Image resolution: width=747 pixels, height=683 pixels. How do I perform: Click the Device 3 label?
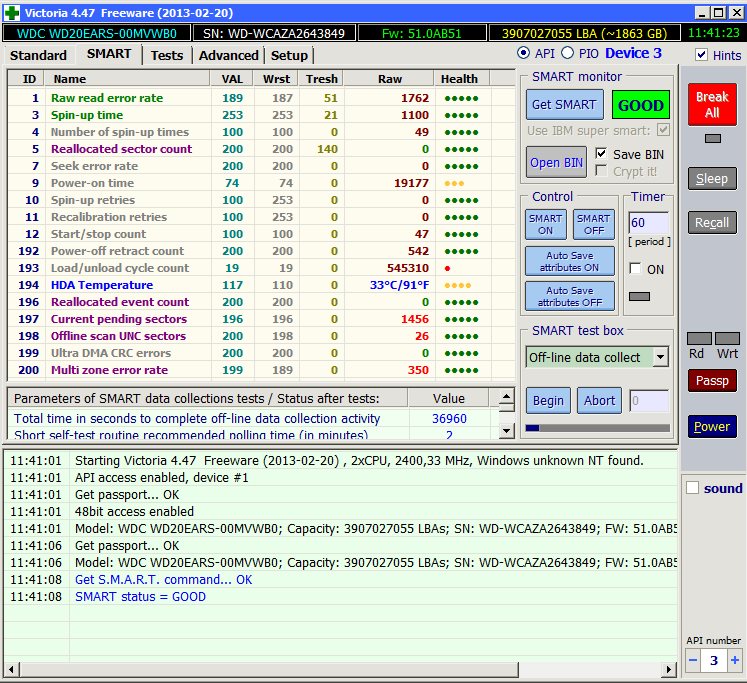tap(633, 53)
